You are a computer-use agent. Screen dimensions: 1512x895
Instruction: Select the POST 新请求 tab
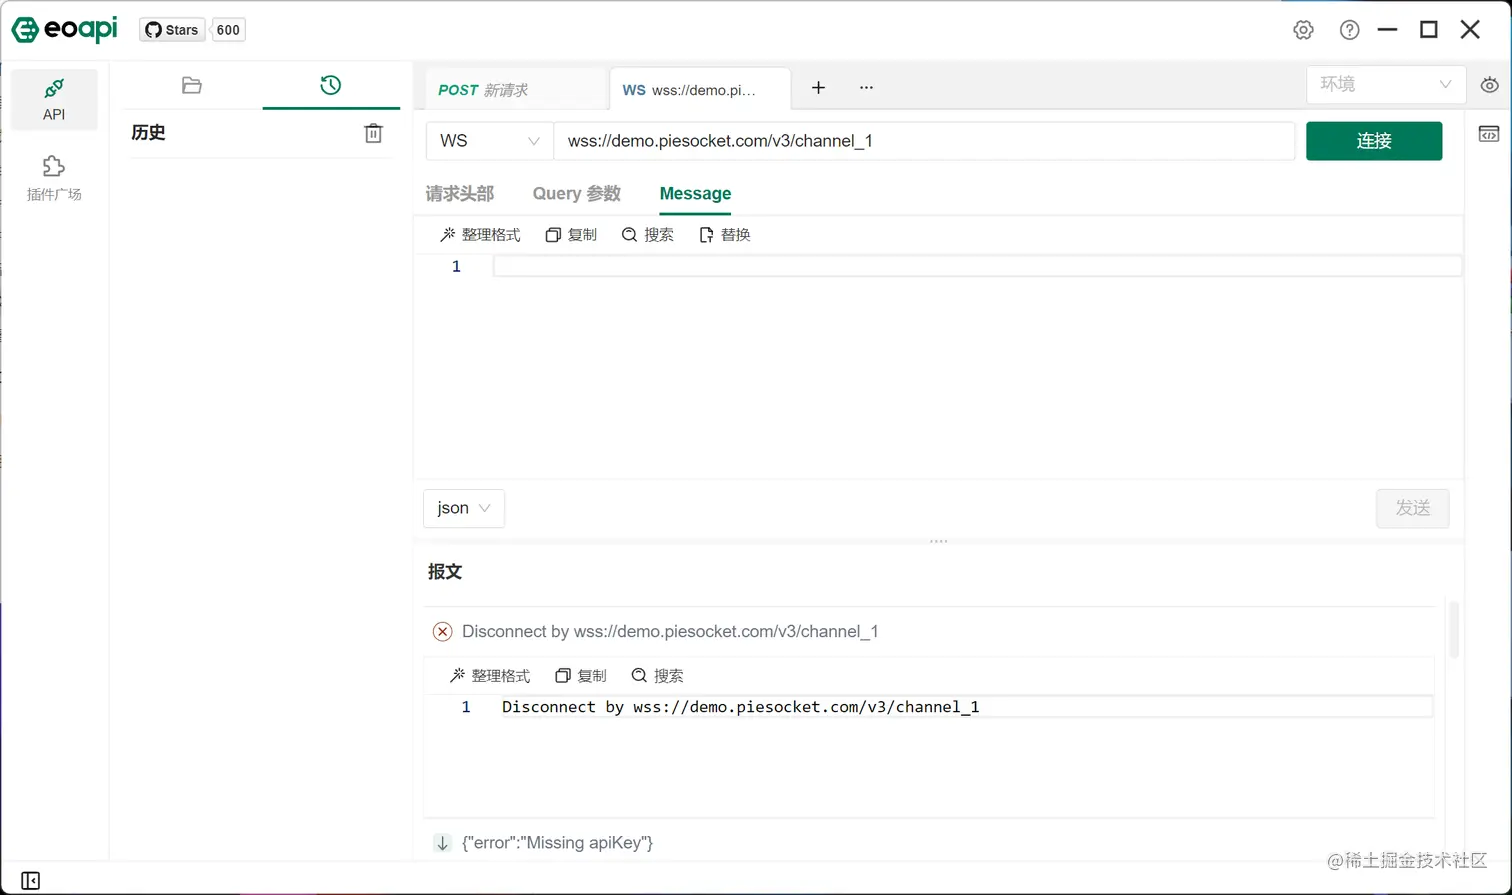click(515, 90)
